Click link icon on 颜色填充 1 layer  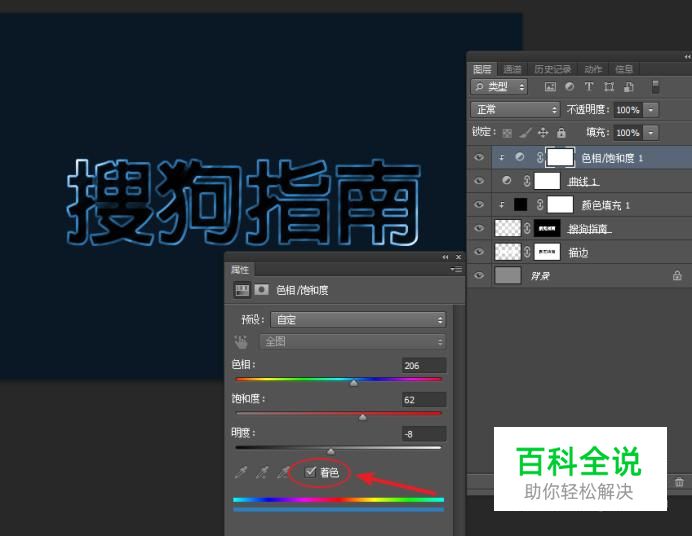coord(540,205)
